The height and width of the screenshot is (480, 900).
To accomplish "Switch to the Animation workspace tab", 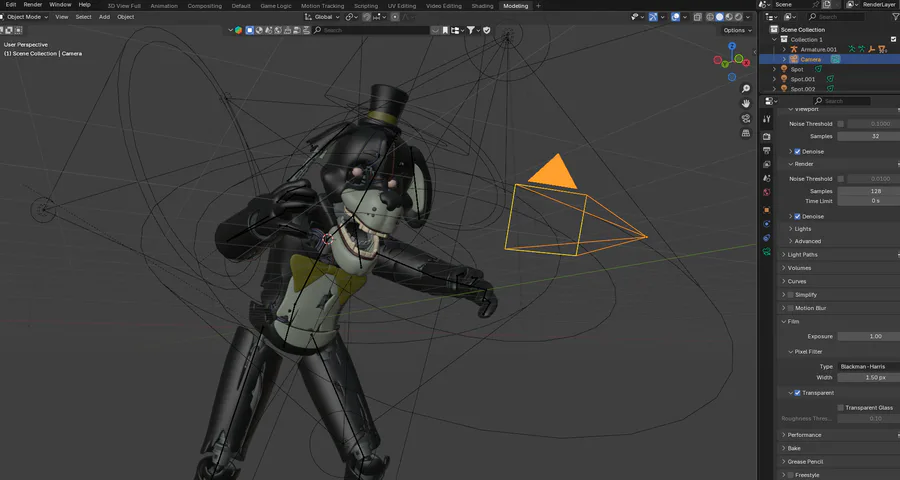I will (164, 6).
